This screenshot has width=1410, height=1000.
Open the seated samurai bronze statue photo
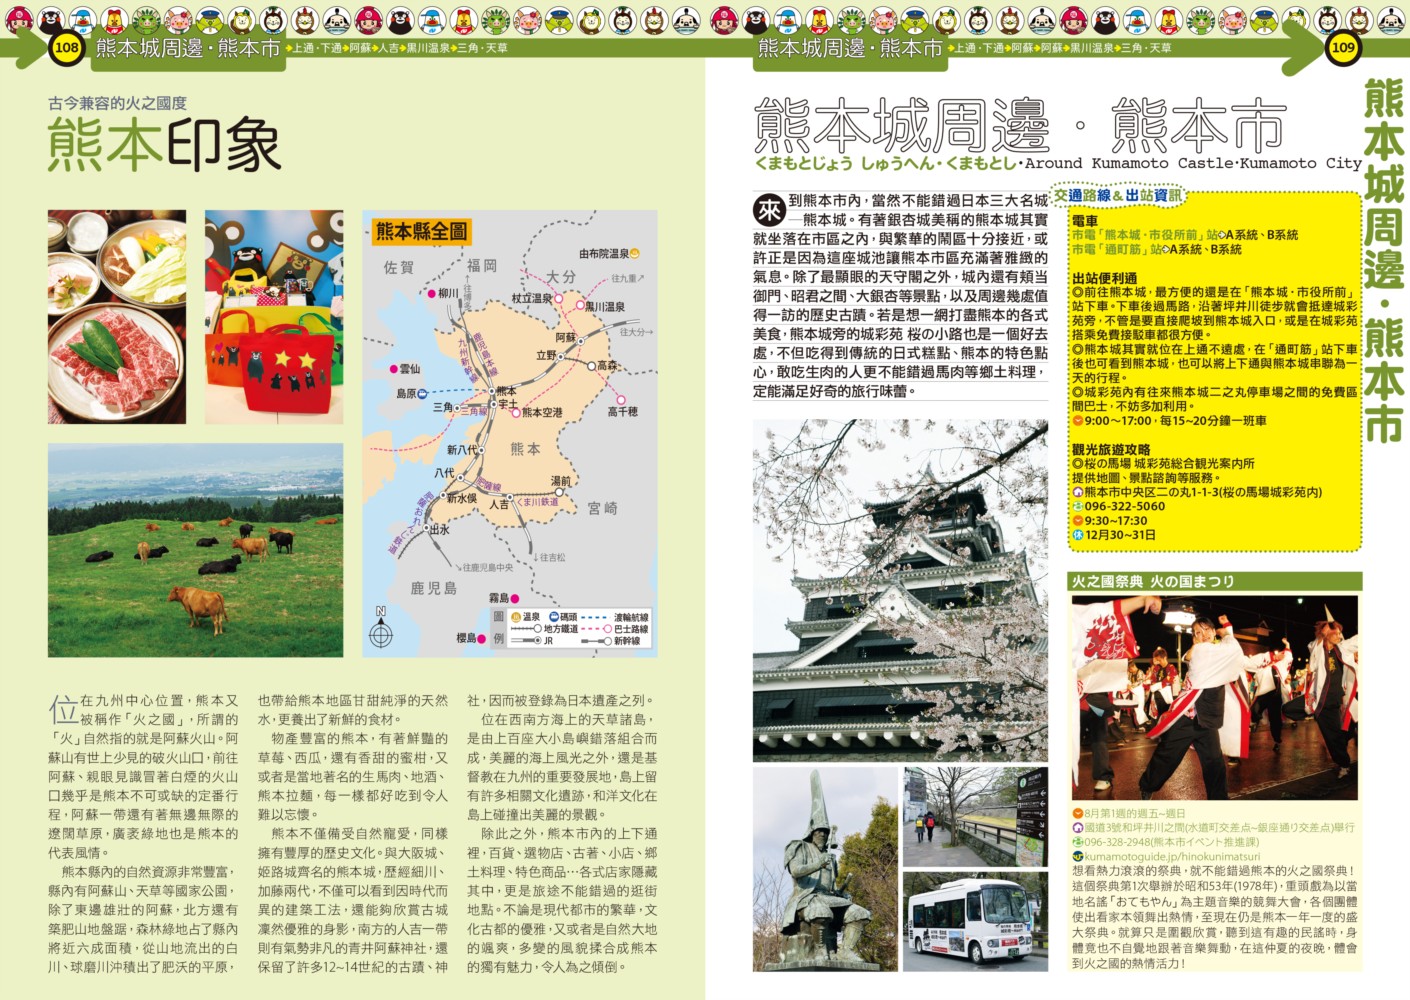pyautogui.click(x=825, y=869)
